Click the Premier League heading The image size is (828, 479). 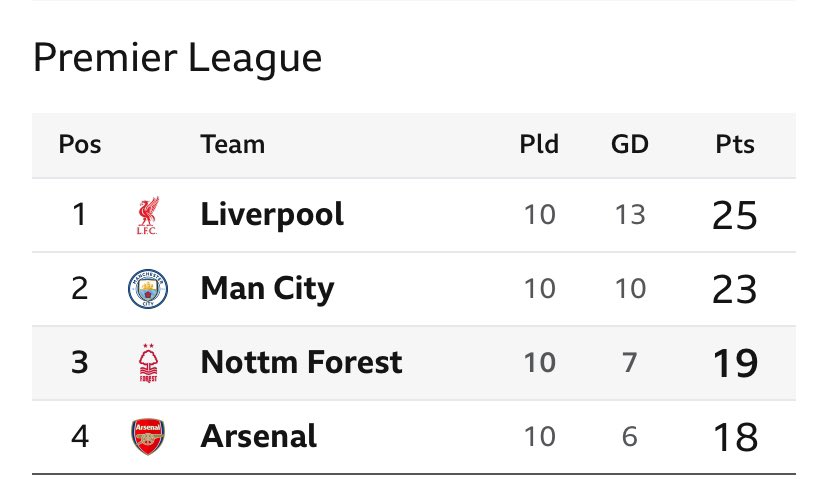[177, 58]
